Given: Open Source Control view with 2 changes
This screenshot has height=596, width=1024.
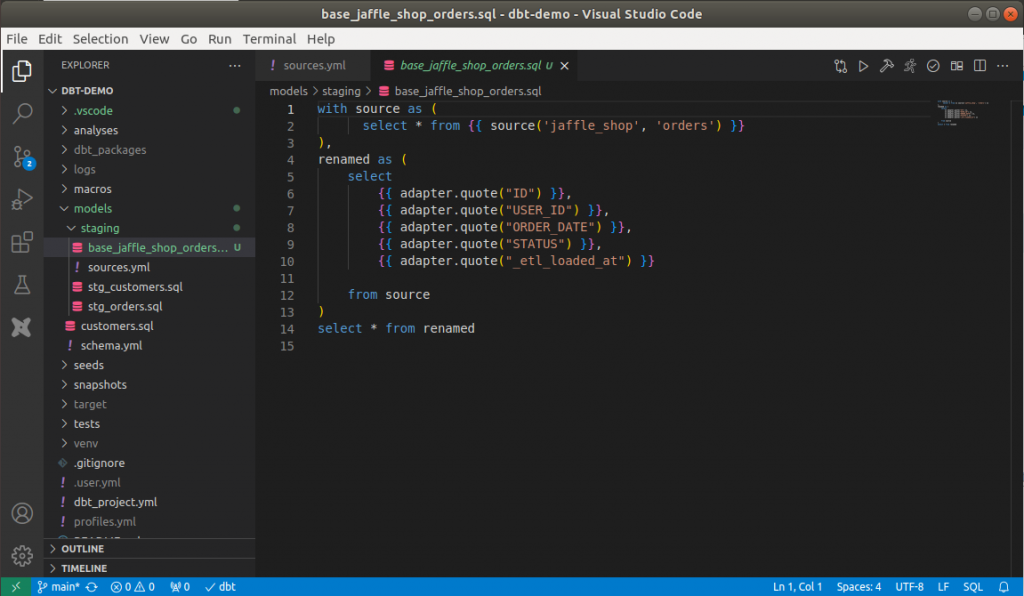Looking at the screenshot, I should click(22, 157).
